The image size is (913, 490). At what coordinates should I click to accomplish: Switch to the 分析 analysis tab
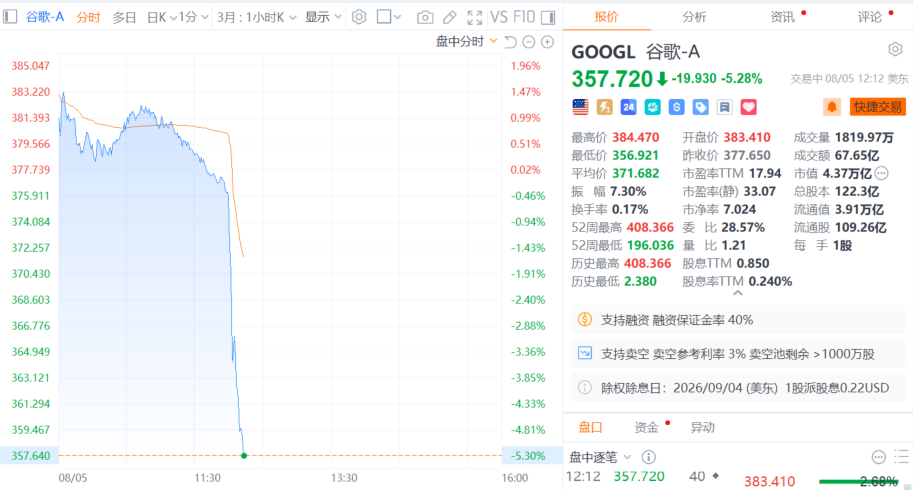694,17
